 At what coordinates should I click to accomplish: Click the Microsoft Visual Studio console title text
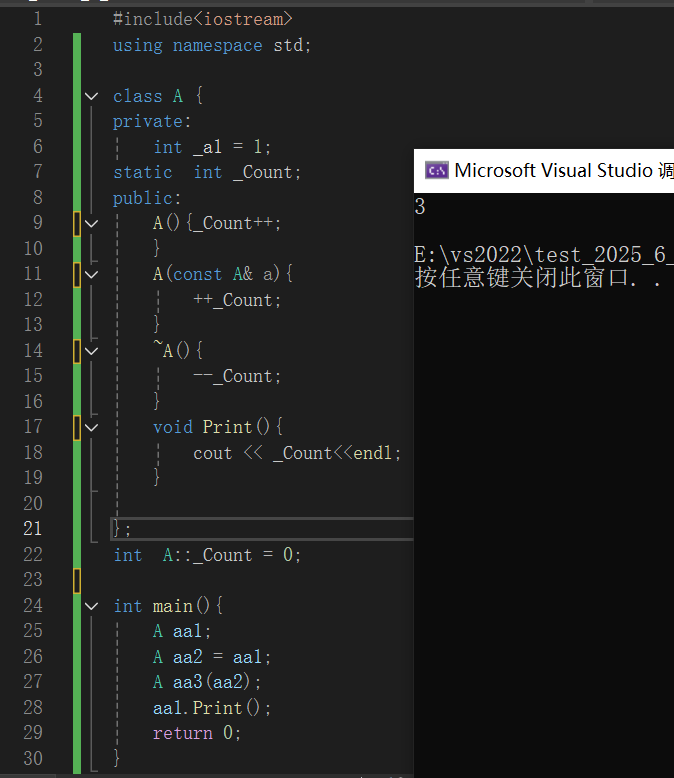click(x=564, y=171)
